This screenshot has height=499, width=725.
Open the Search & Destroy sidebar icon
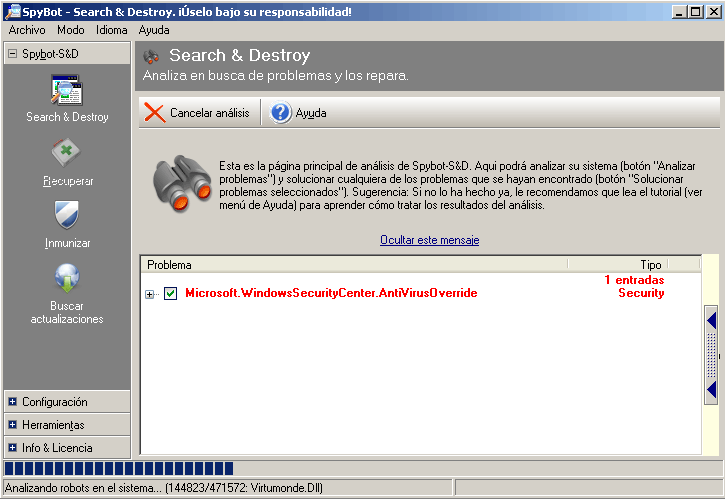[67, 91]
